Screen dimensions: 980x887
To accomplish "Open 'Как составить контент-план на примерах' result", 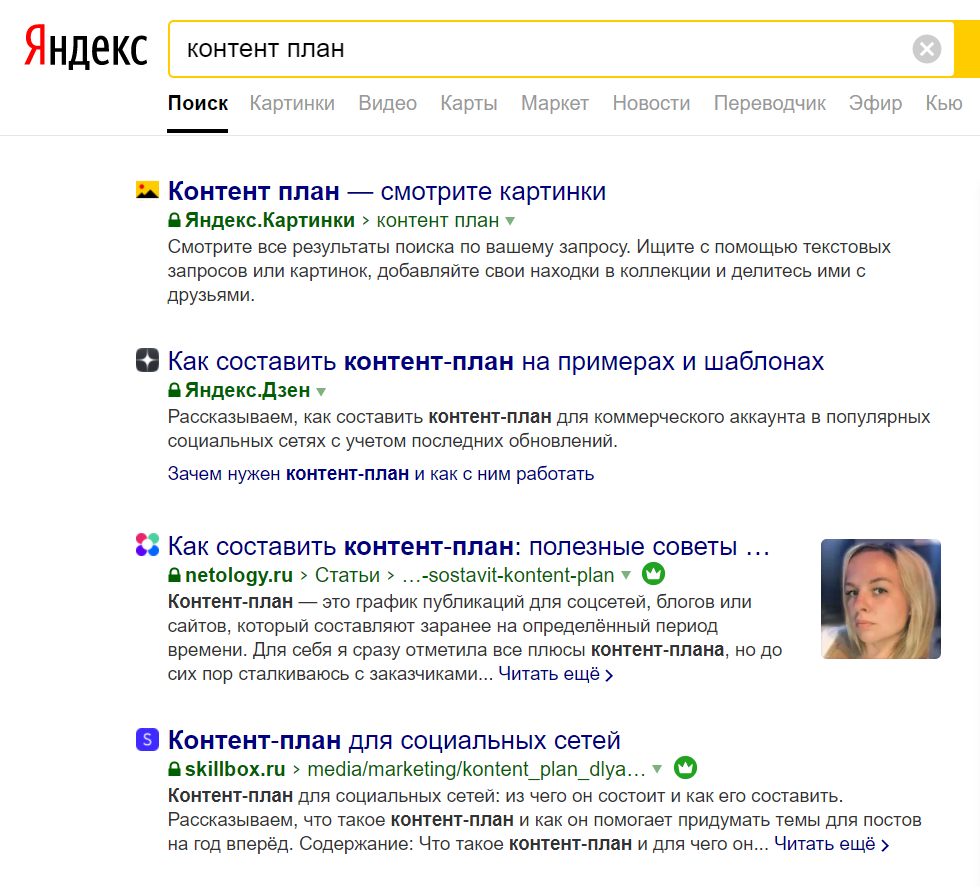I will coord(496,361).
